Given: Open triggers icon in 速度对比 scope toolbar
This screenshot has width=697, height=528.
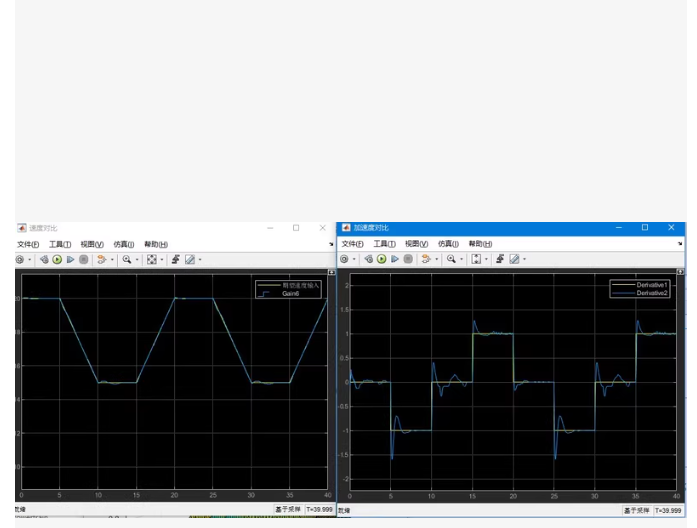Looking at the screenshot, I should [x=176, y=260].
